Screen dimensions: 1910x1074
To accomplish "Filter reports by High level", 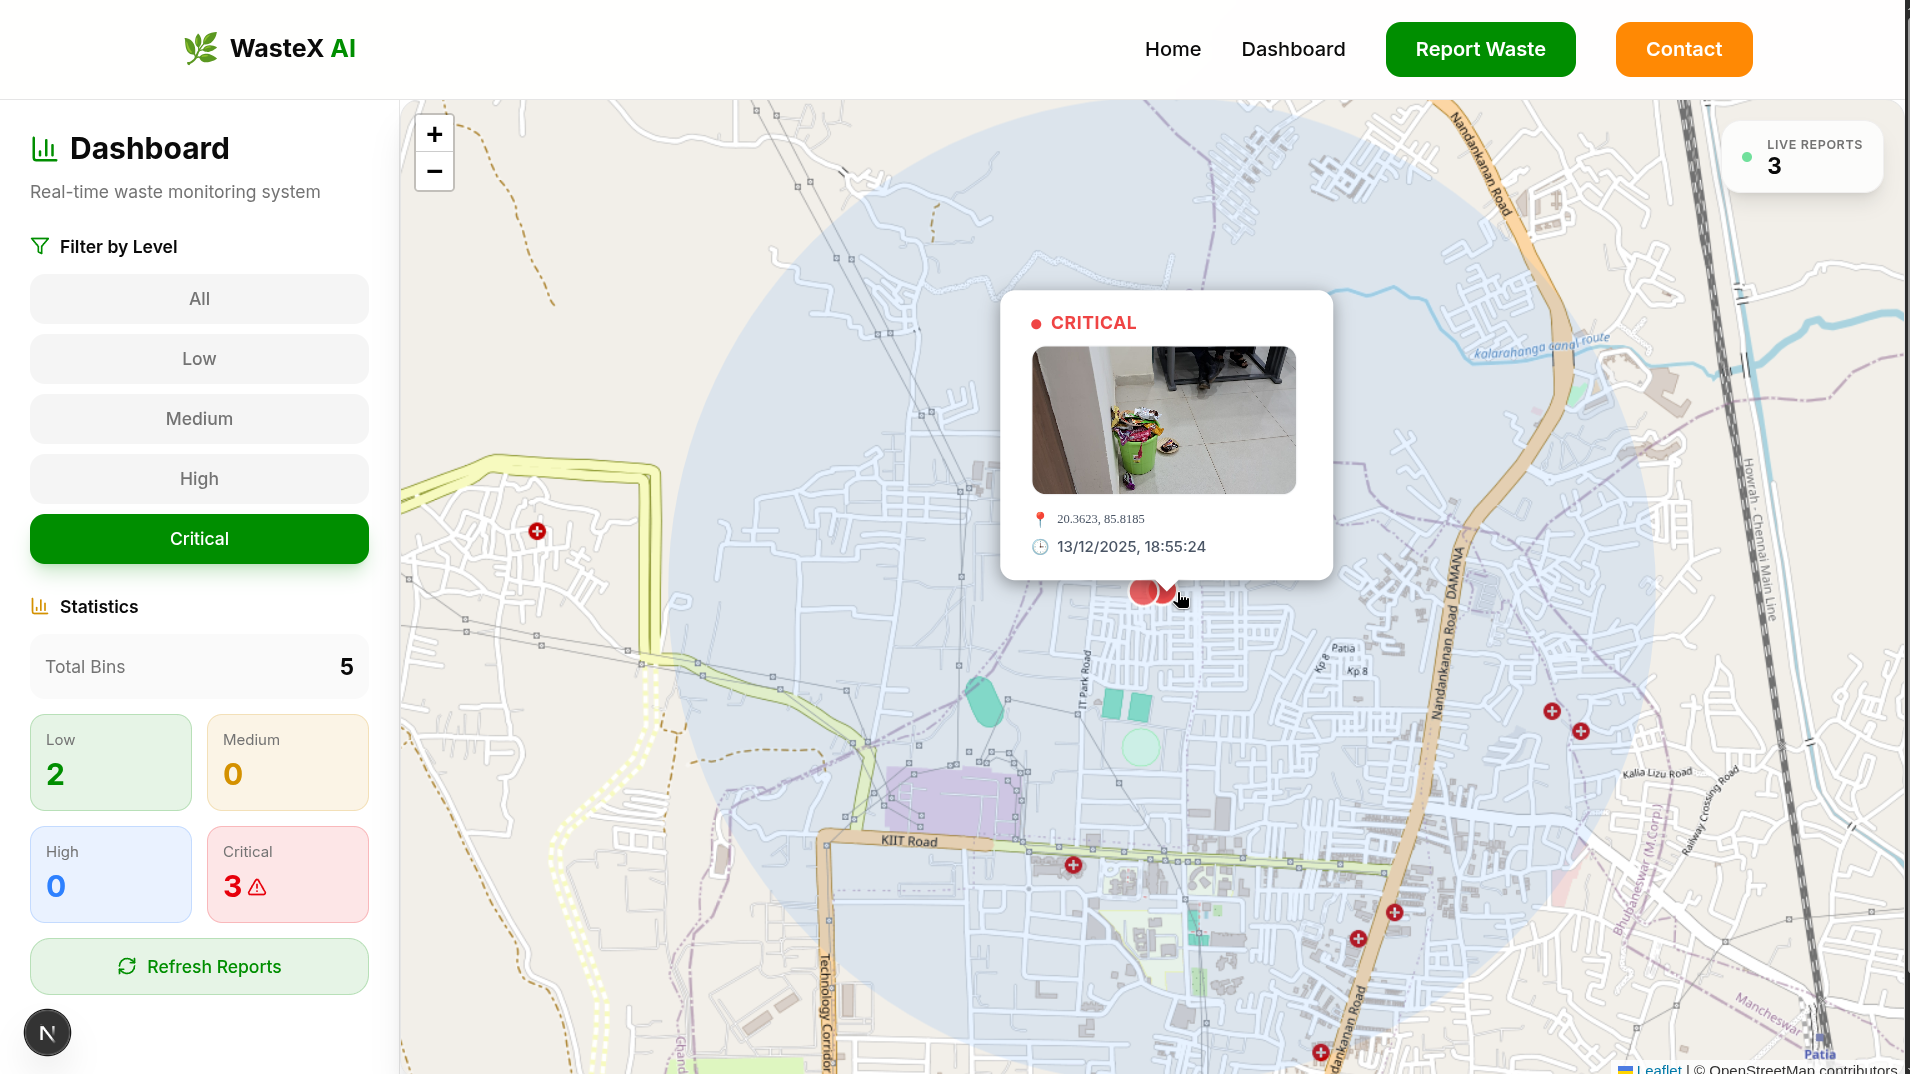I will coord(199,479).
